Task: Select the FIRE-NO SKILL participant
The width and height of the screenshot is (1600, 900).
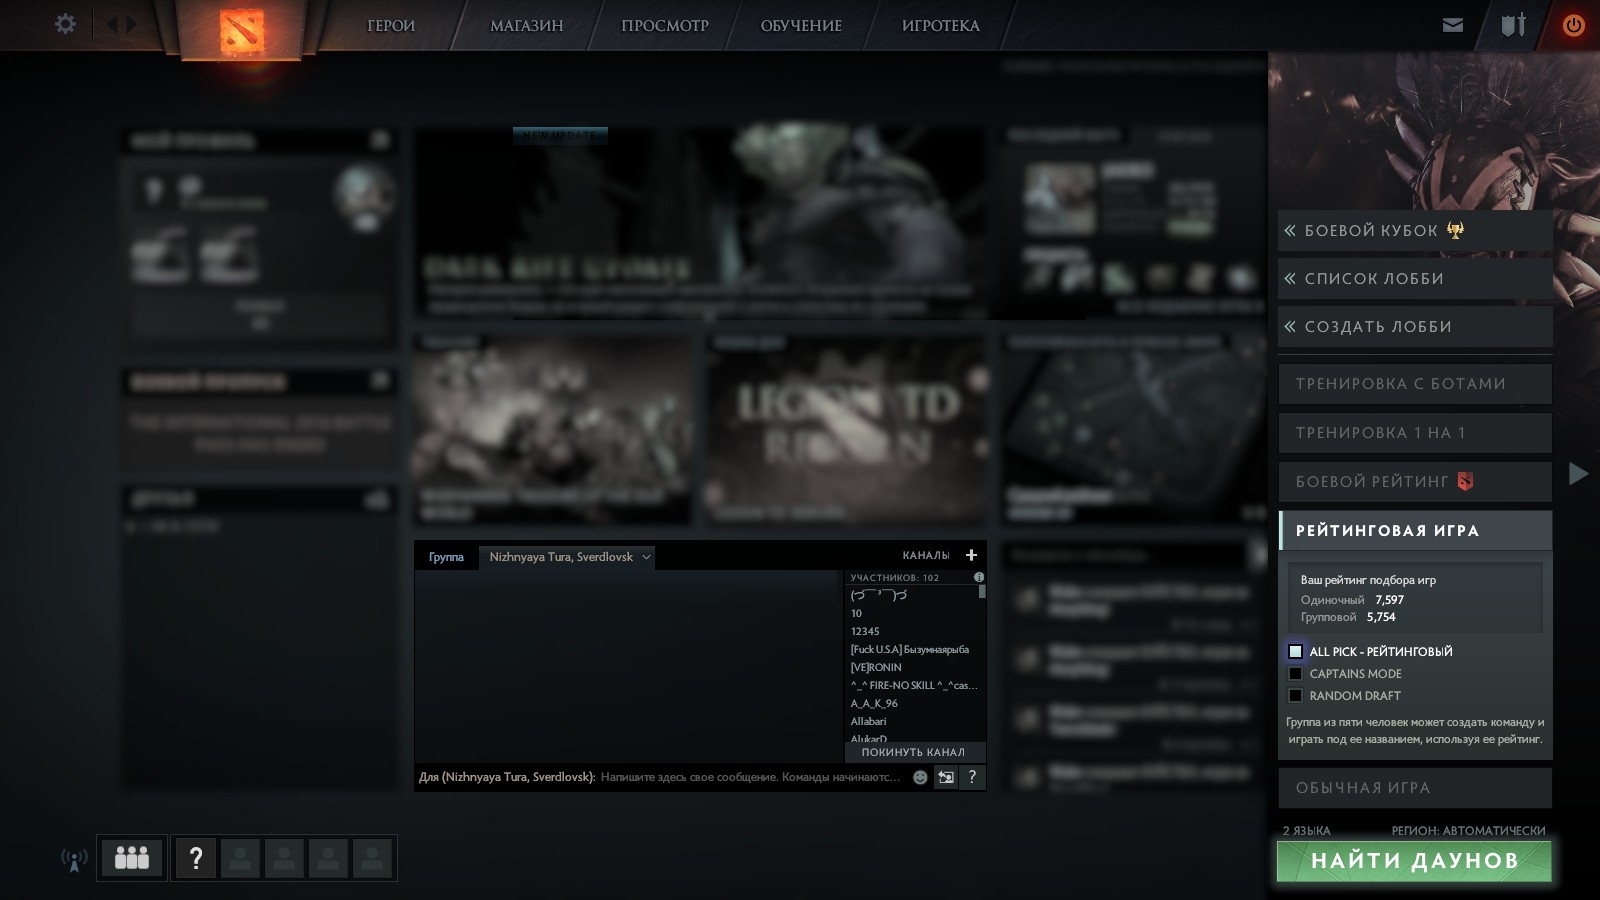Action: pyautogui.click(x=914, y=685)
